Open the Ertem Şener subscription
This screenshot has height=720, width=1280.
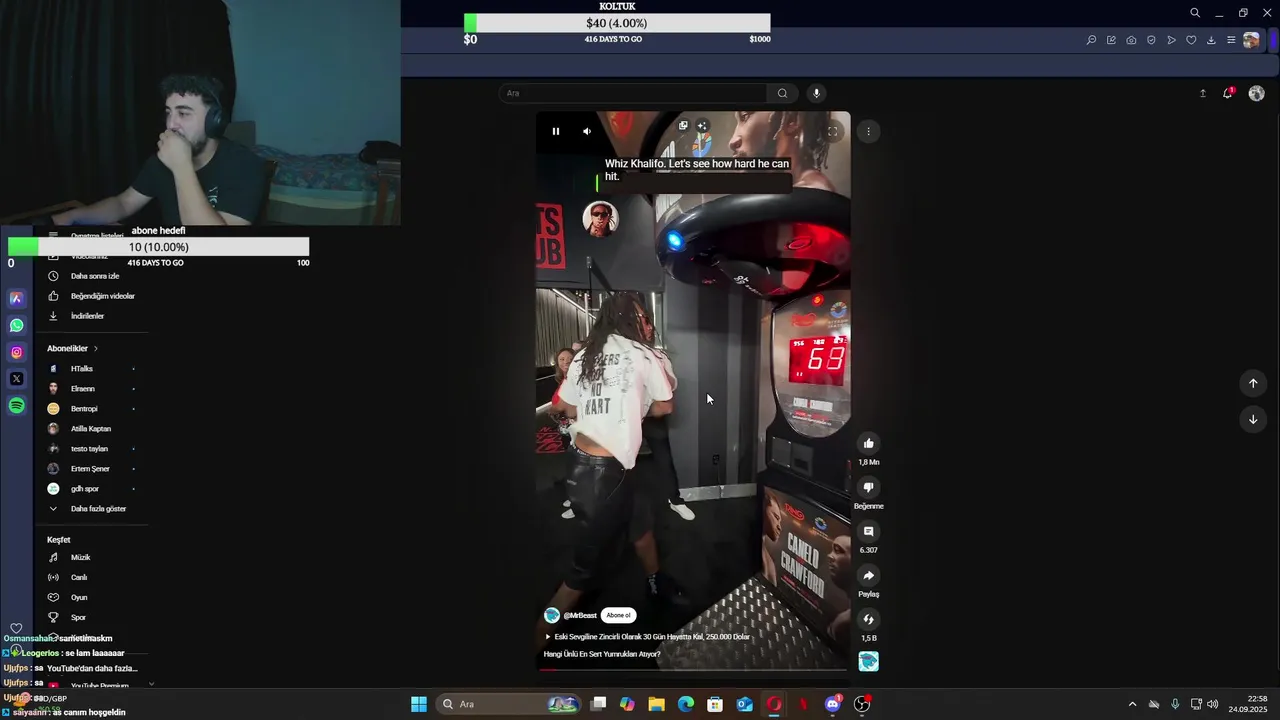(x=92, y=469)
